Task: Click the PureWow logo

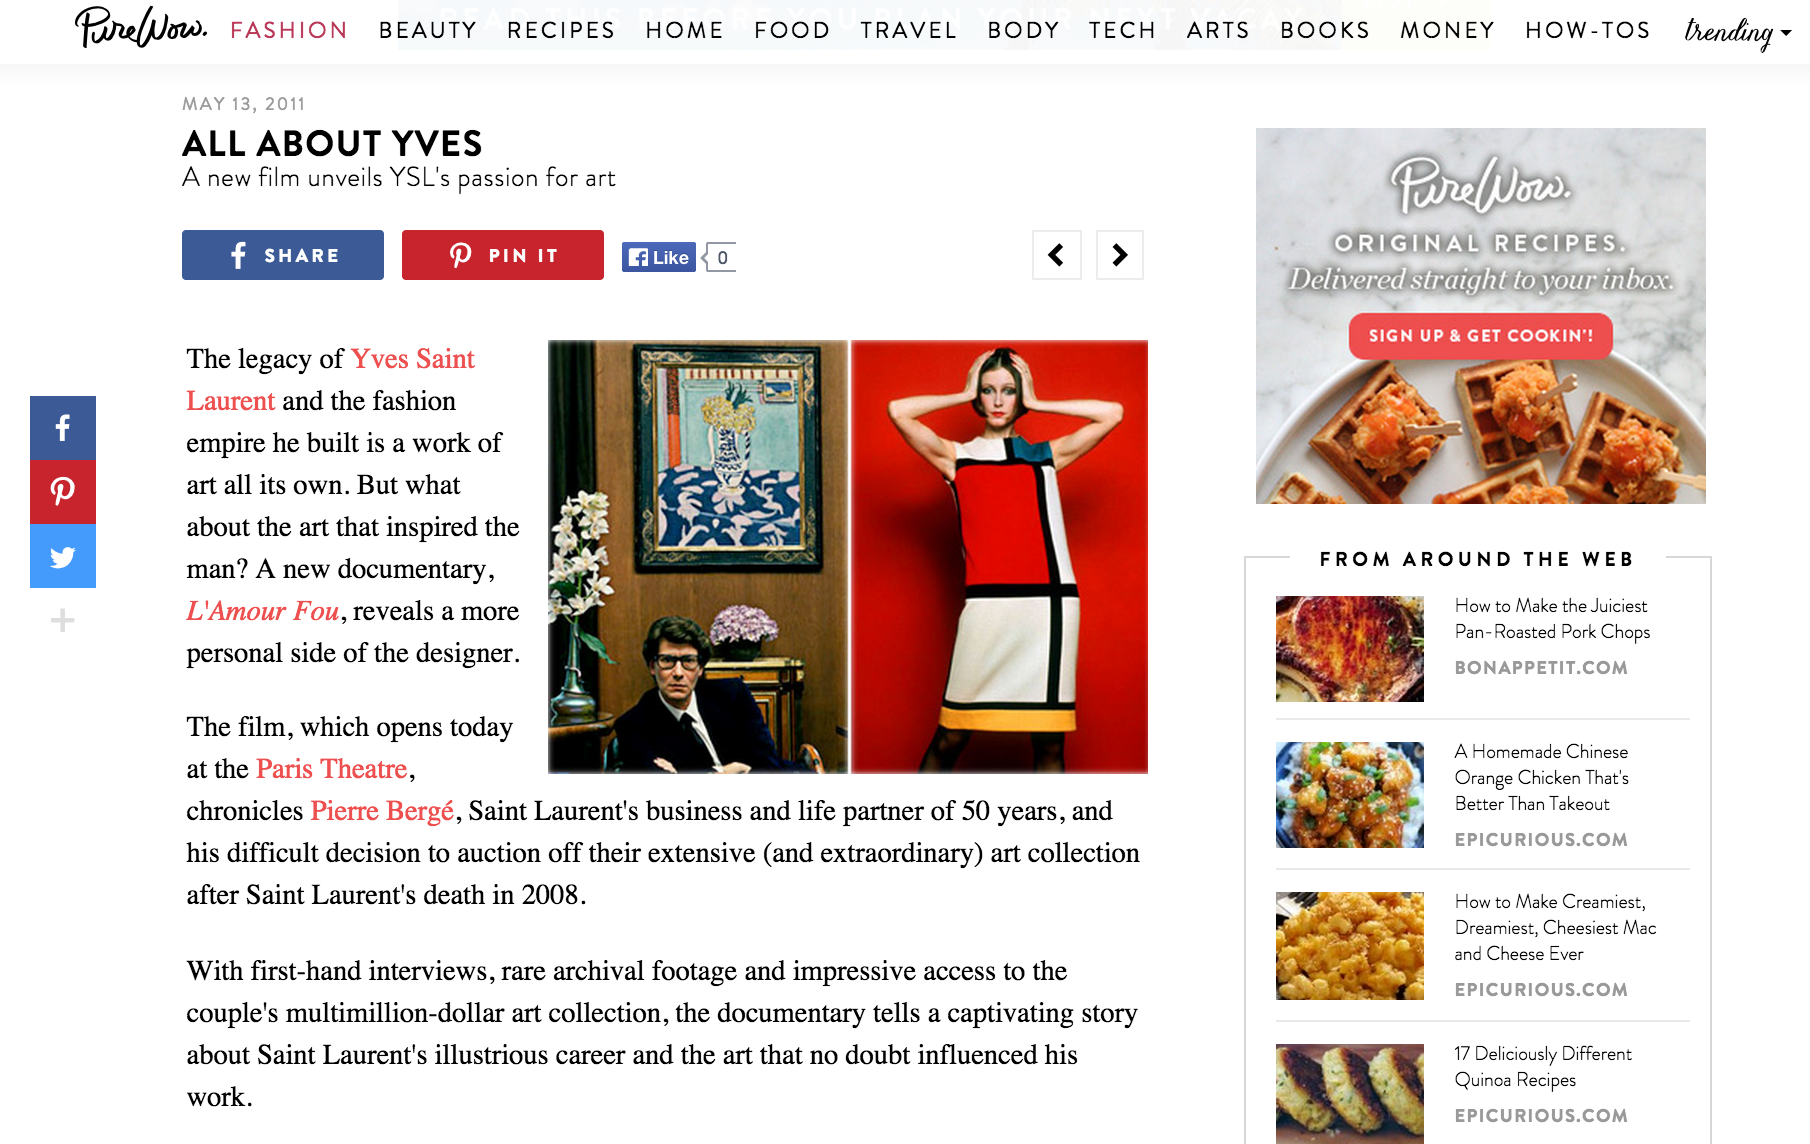Action: [x=141, y=28]
